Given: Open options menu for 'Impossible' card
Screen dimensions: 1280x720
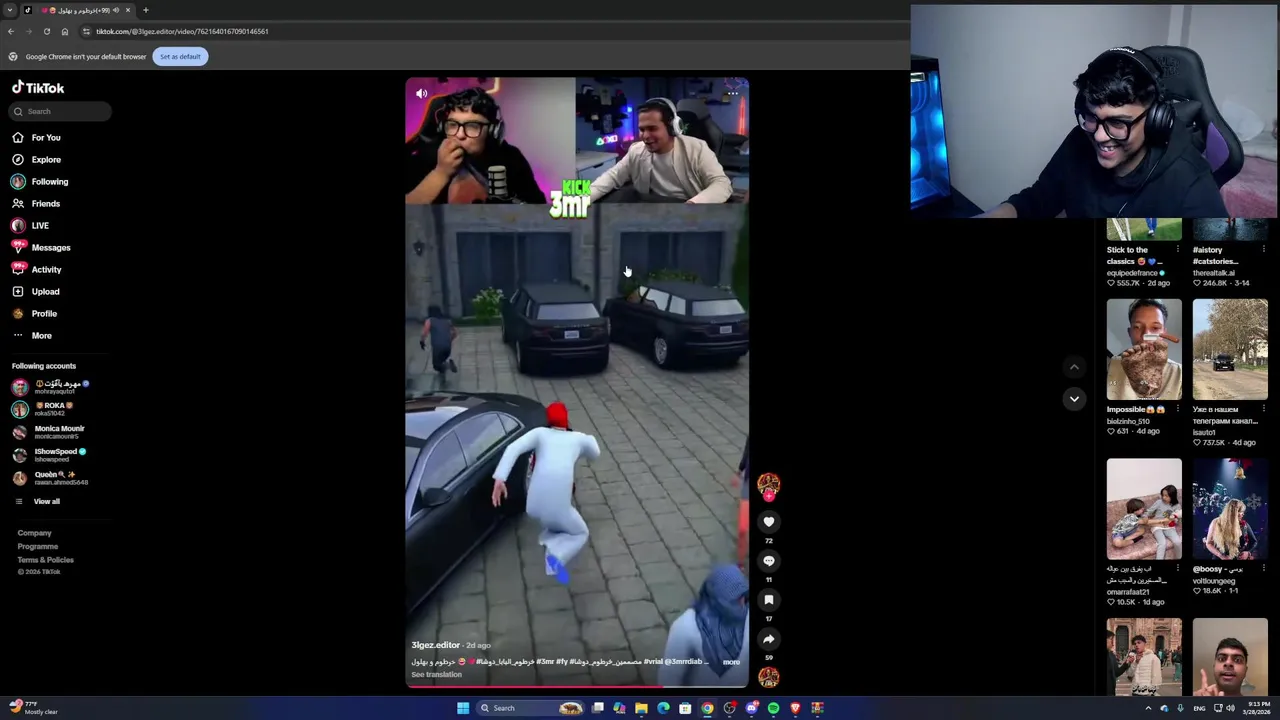Looking at the screenshot, I should [x=1177, y=409].
